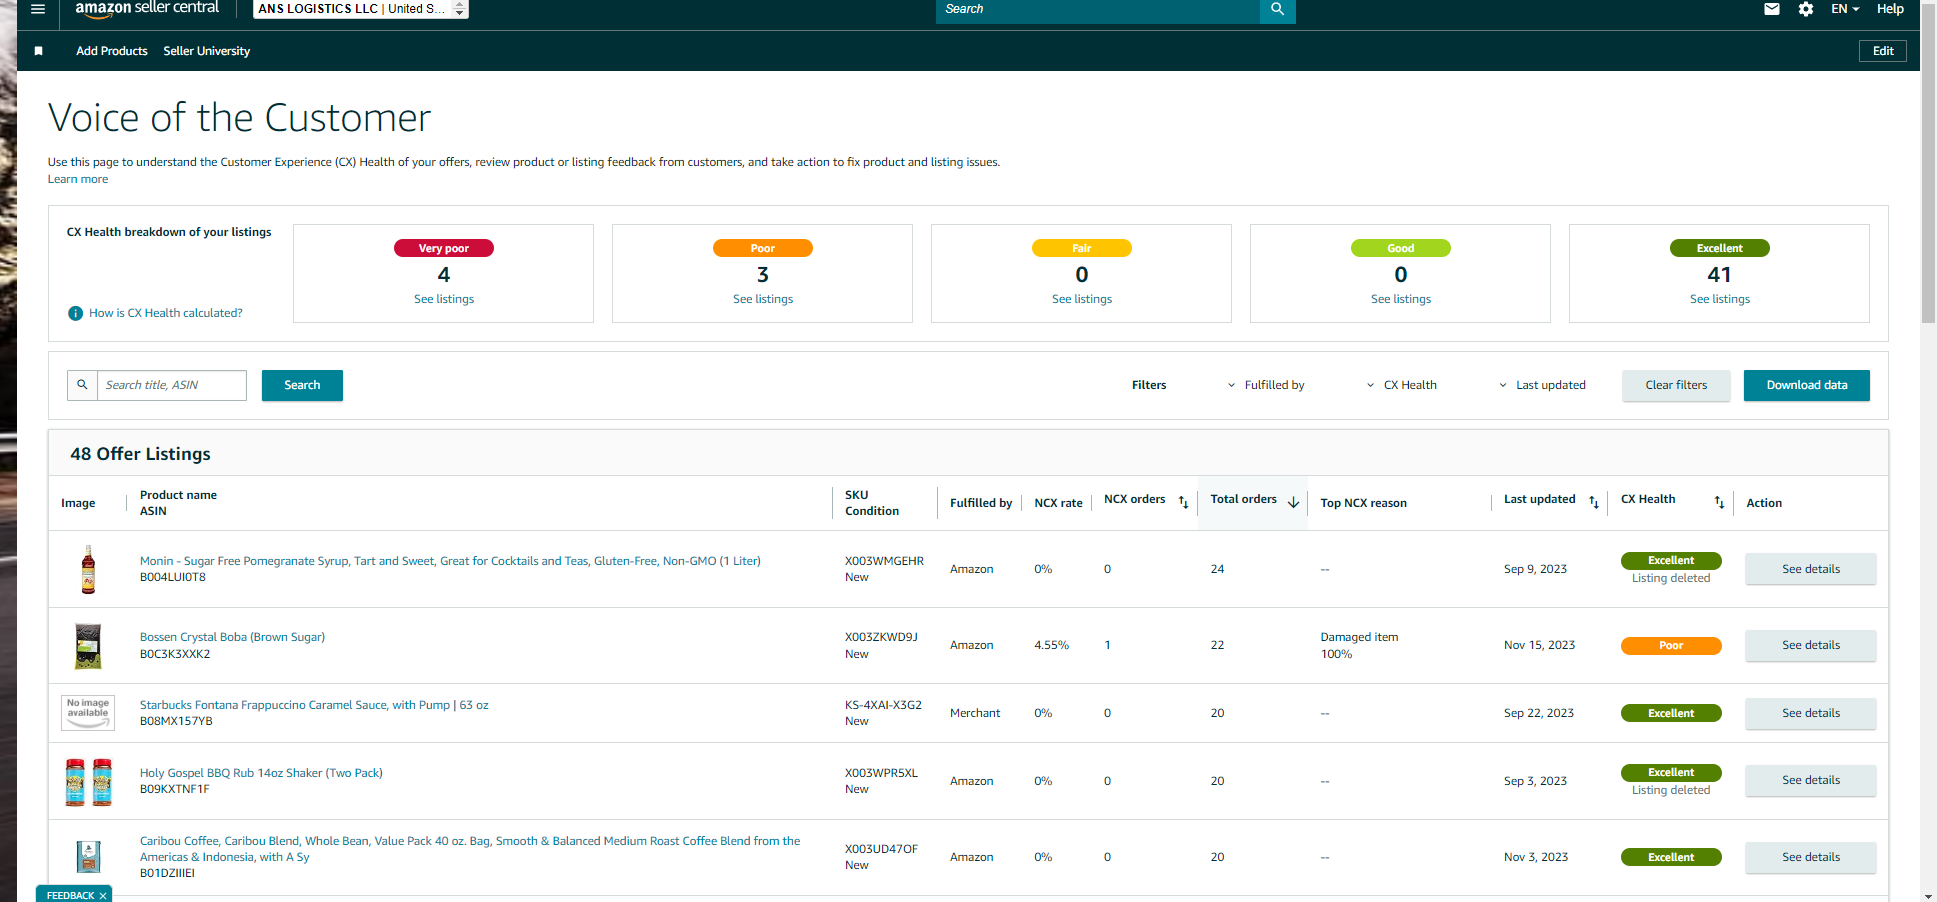Click See details for Caribou Coffee
Viewport: 1937px width, 902px height.
point(1811,857)
